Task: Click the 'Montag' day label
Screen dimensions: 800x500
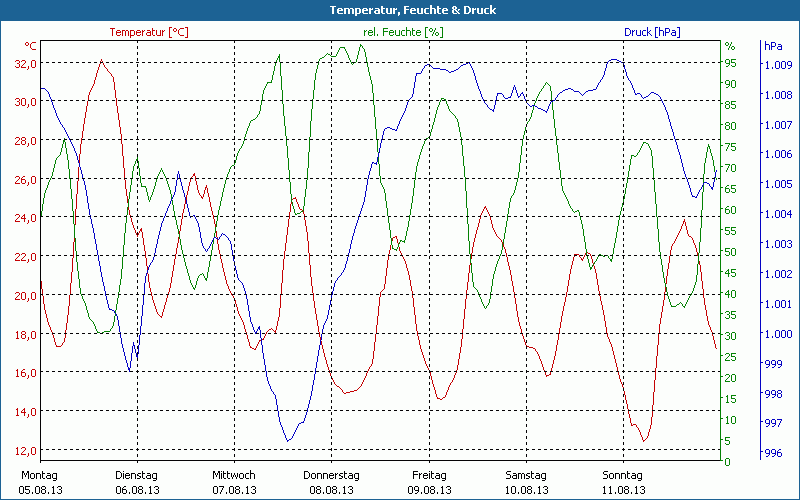Action: coord(39,475)
